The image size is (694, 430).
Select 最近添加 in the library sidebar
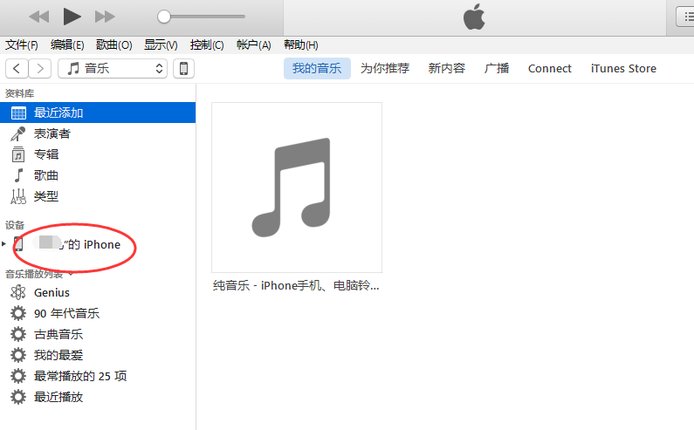[59, 113]
